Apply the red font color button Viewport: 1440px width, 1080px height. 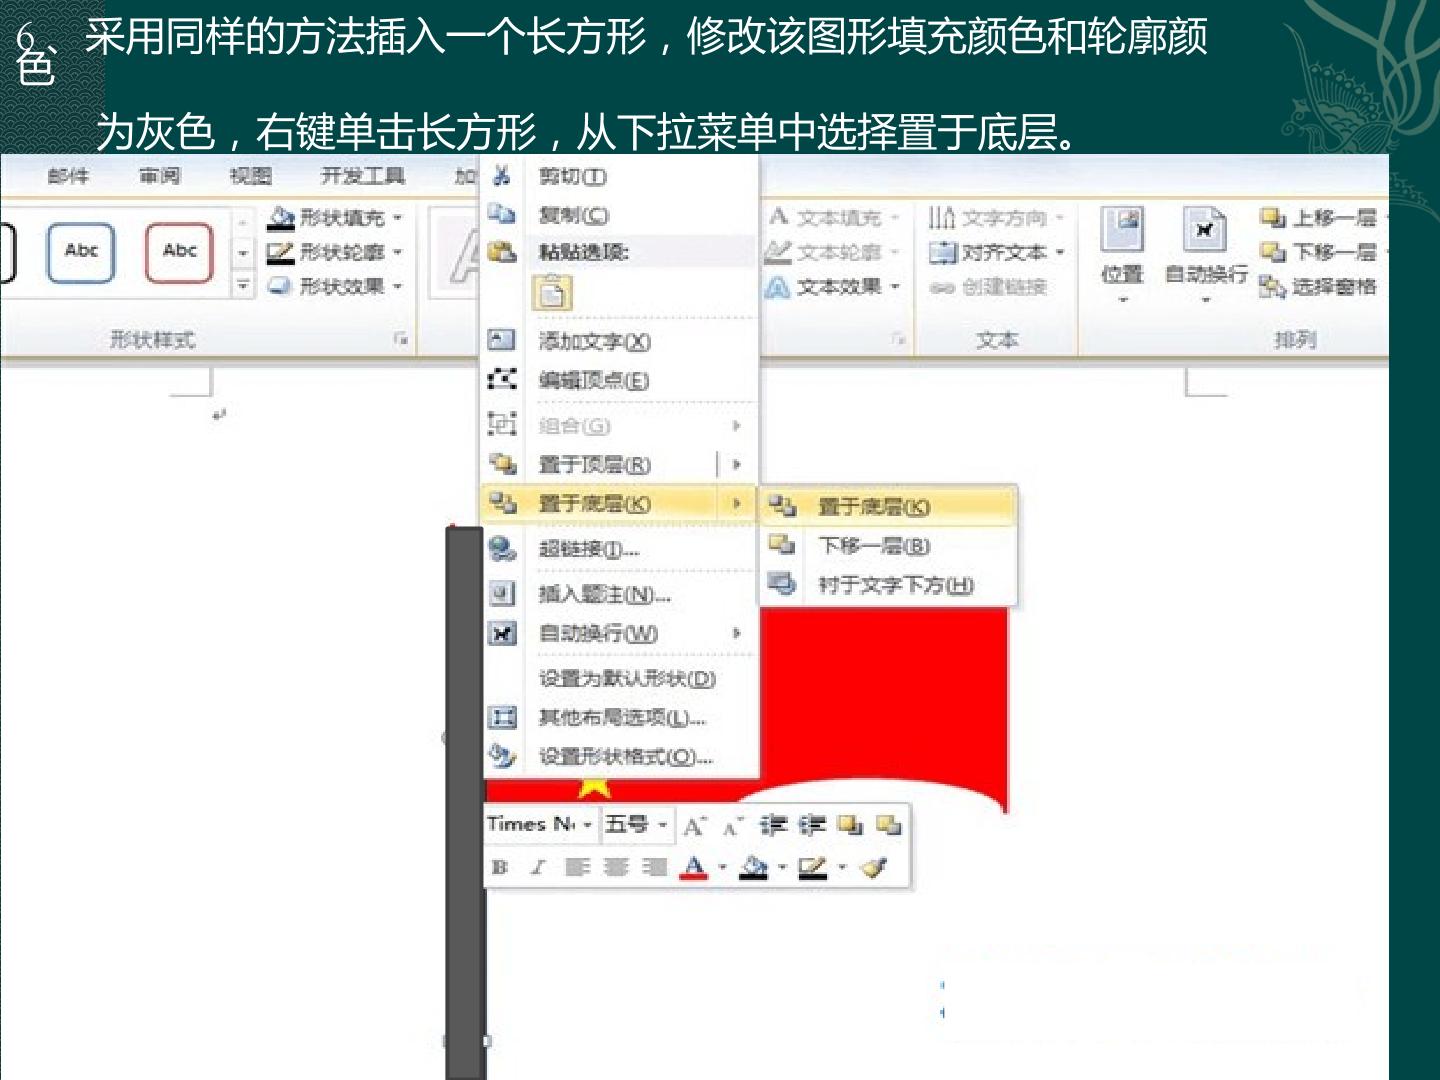[694, 868]
